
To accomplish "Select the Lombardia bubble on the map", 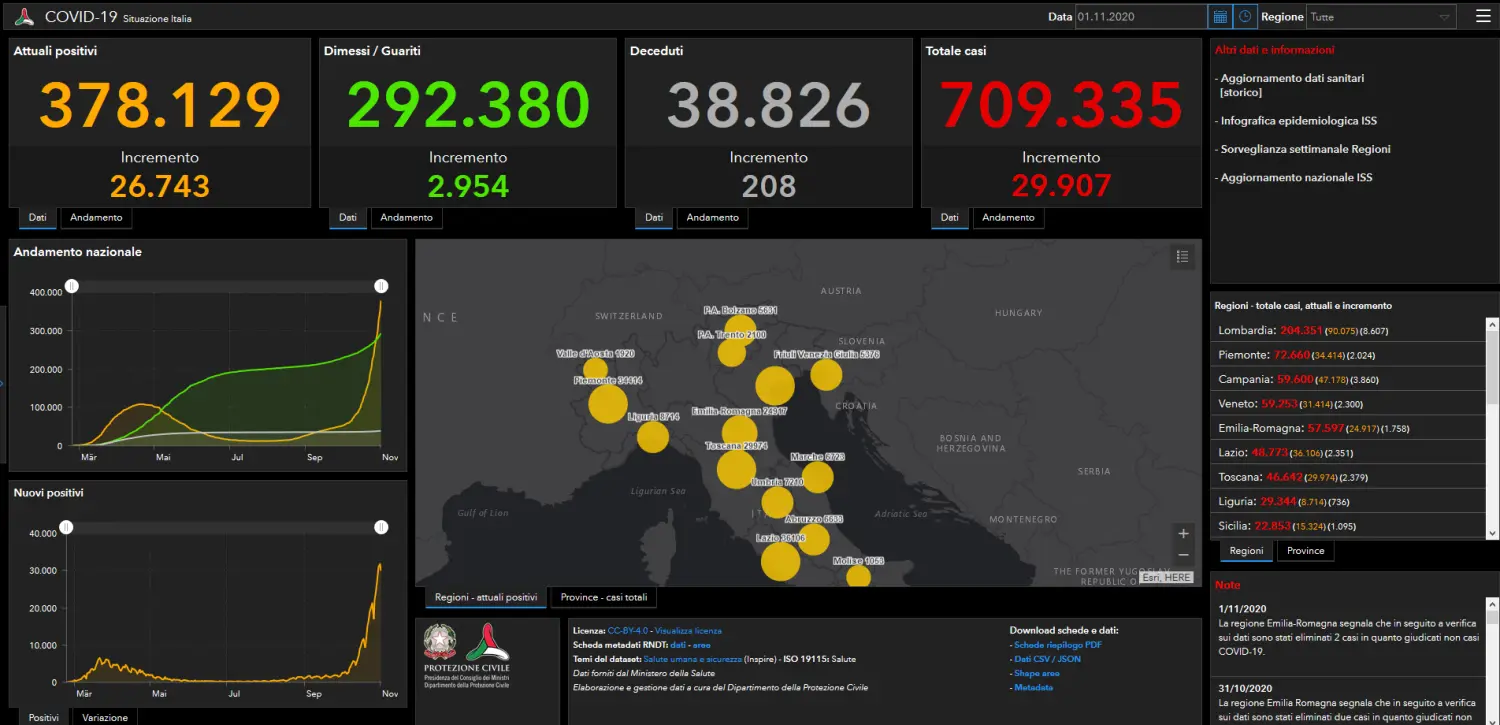I will point(775,385).
